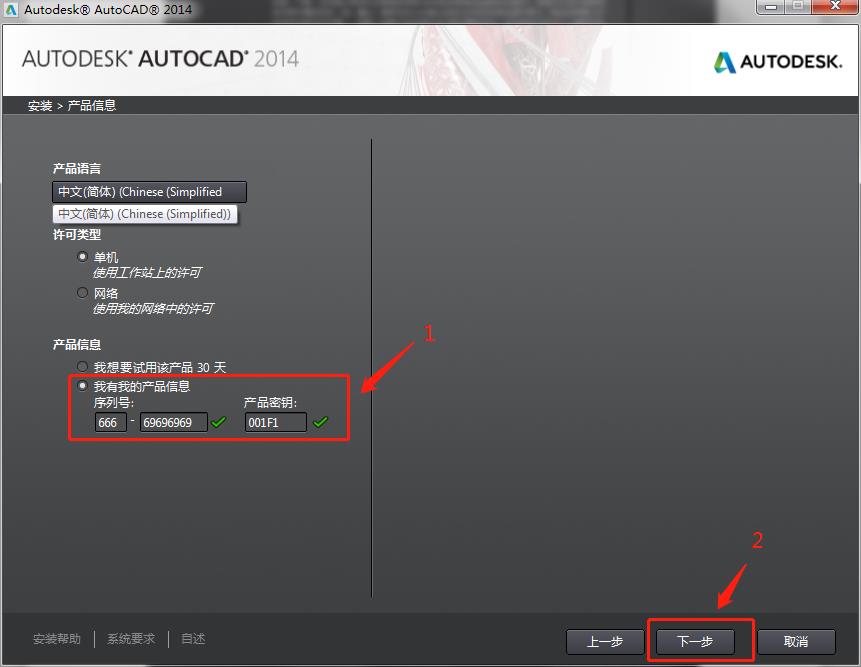The width and height of the screenshot is (861, 667).
Task: Click the serial number field 69696969
Action: [x=174, y=422]
